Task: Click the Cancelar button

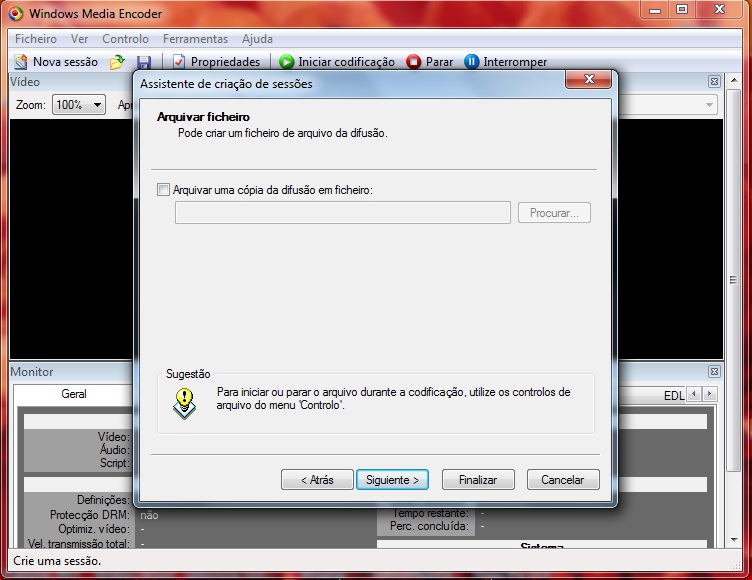Action: [563, 480]
